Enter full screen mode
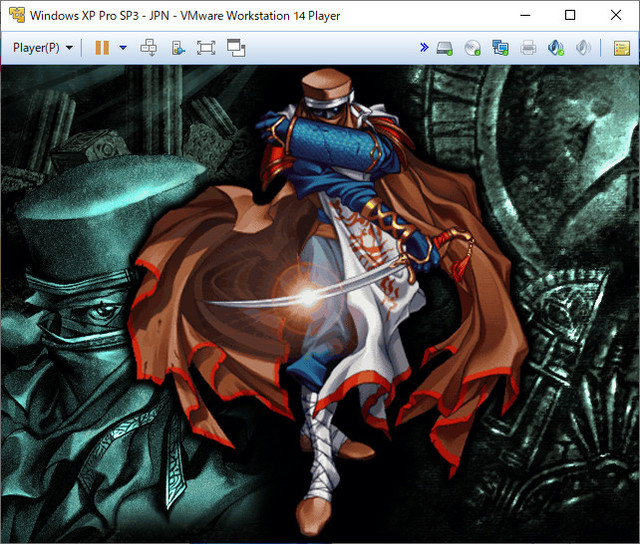The width and height of the screenshot is (640, 544). click(x=206, y=48)
